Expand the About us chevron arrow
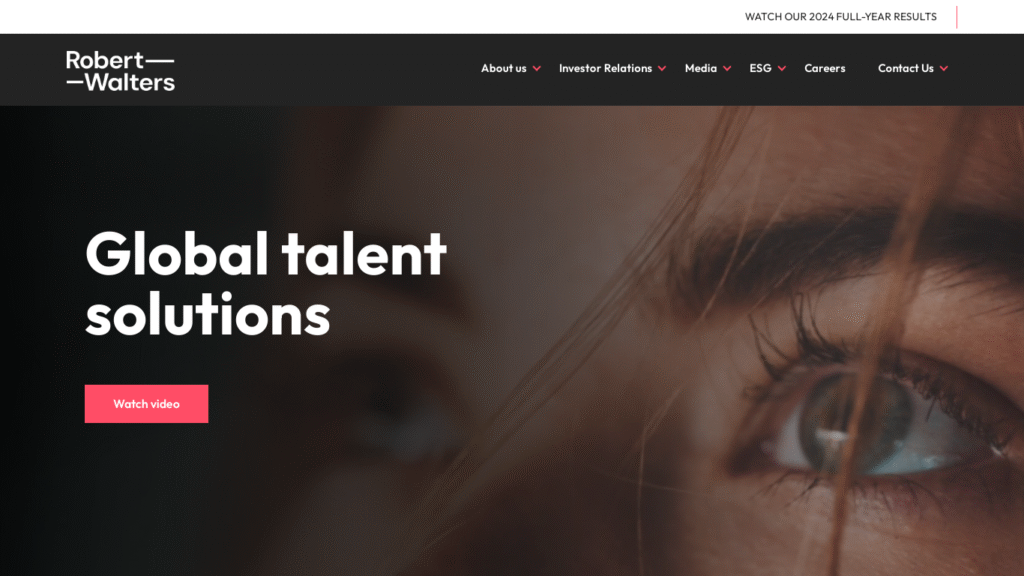 point(537,69)
